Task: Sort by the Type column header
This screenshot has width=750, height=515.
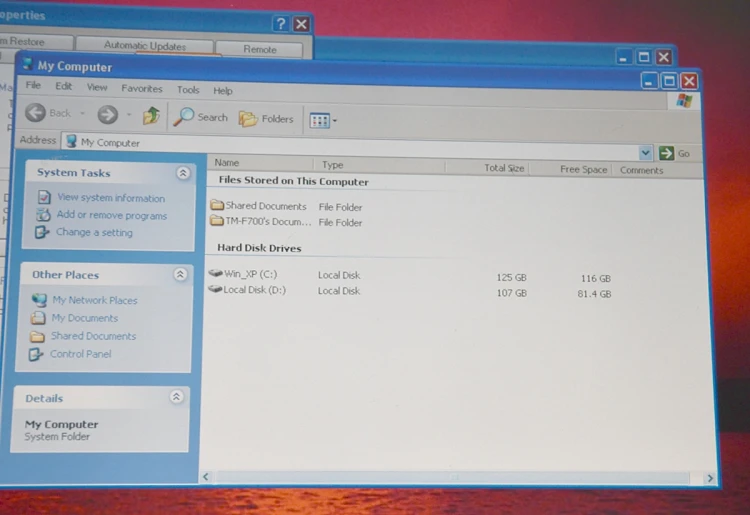Action: 380,165
